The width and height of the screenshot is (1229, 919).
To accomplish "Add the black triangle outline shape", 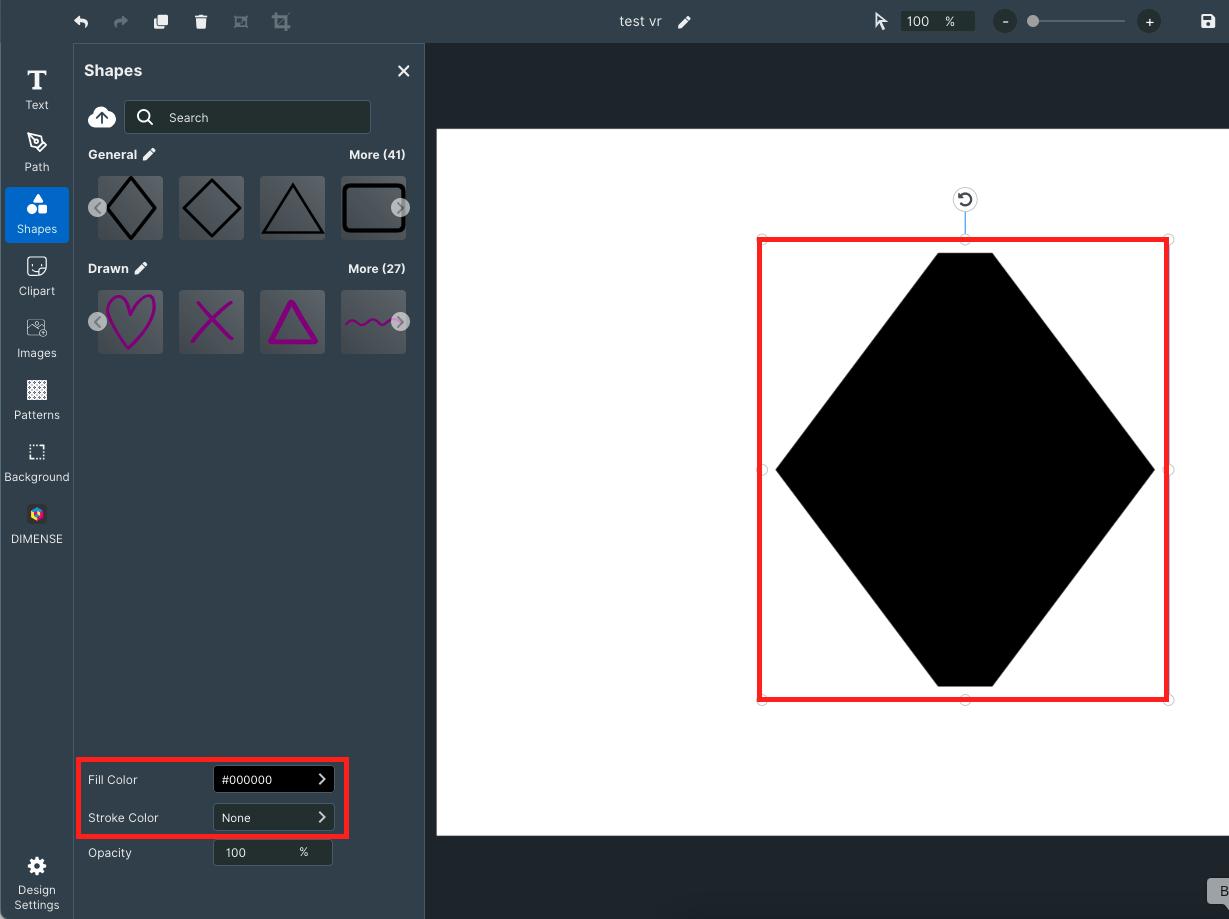I will [x=293, y=208].
